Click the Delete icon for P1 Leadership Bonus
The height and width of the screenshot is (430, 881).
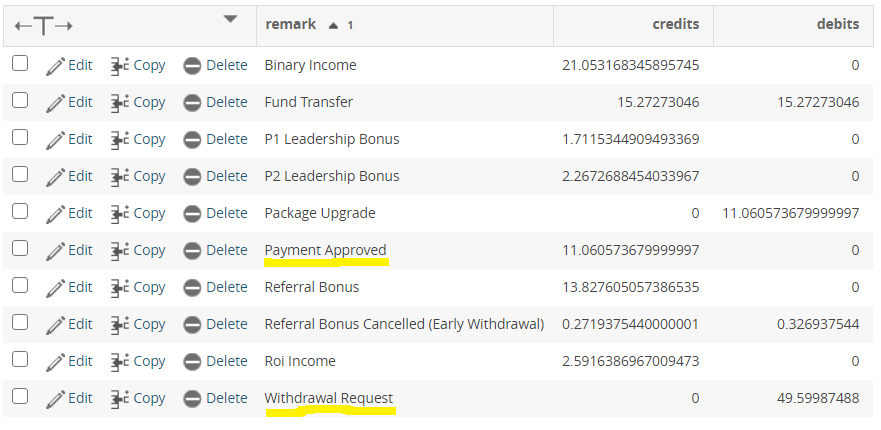pyautogui.click(x=192, y=139)
